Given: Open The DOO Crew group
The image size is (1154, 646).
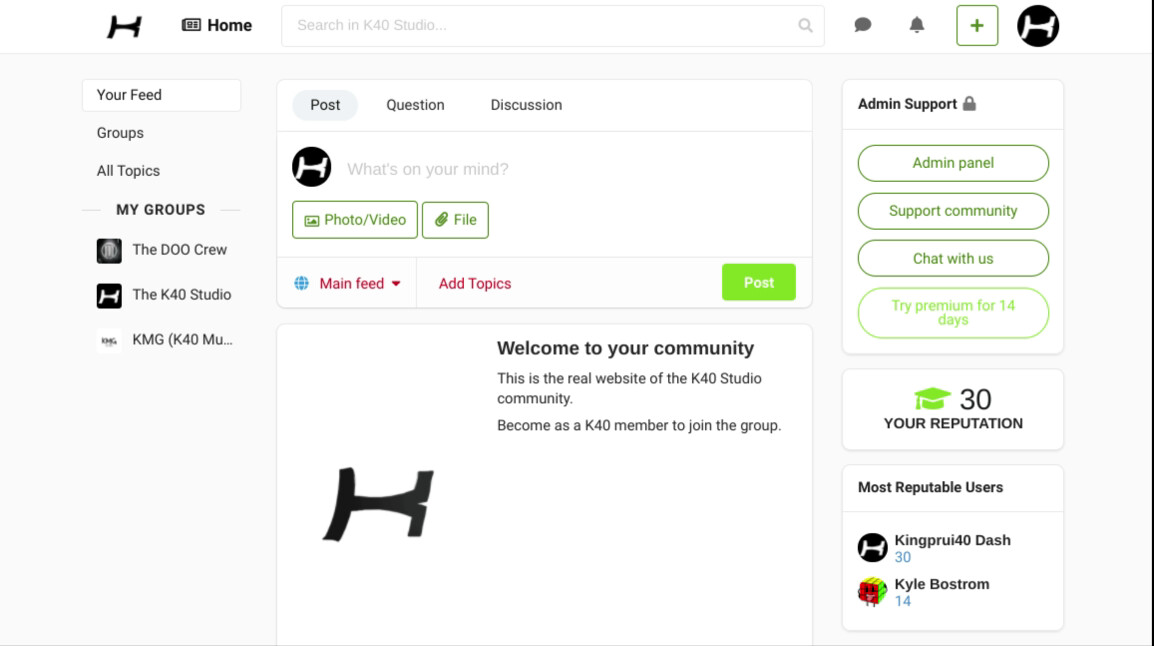Looking at the screenshot, I should [x=179, y=250].
